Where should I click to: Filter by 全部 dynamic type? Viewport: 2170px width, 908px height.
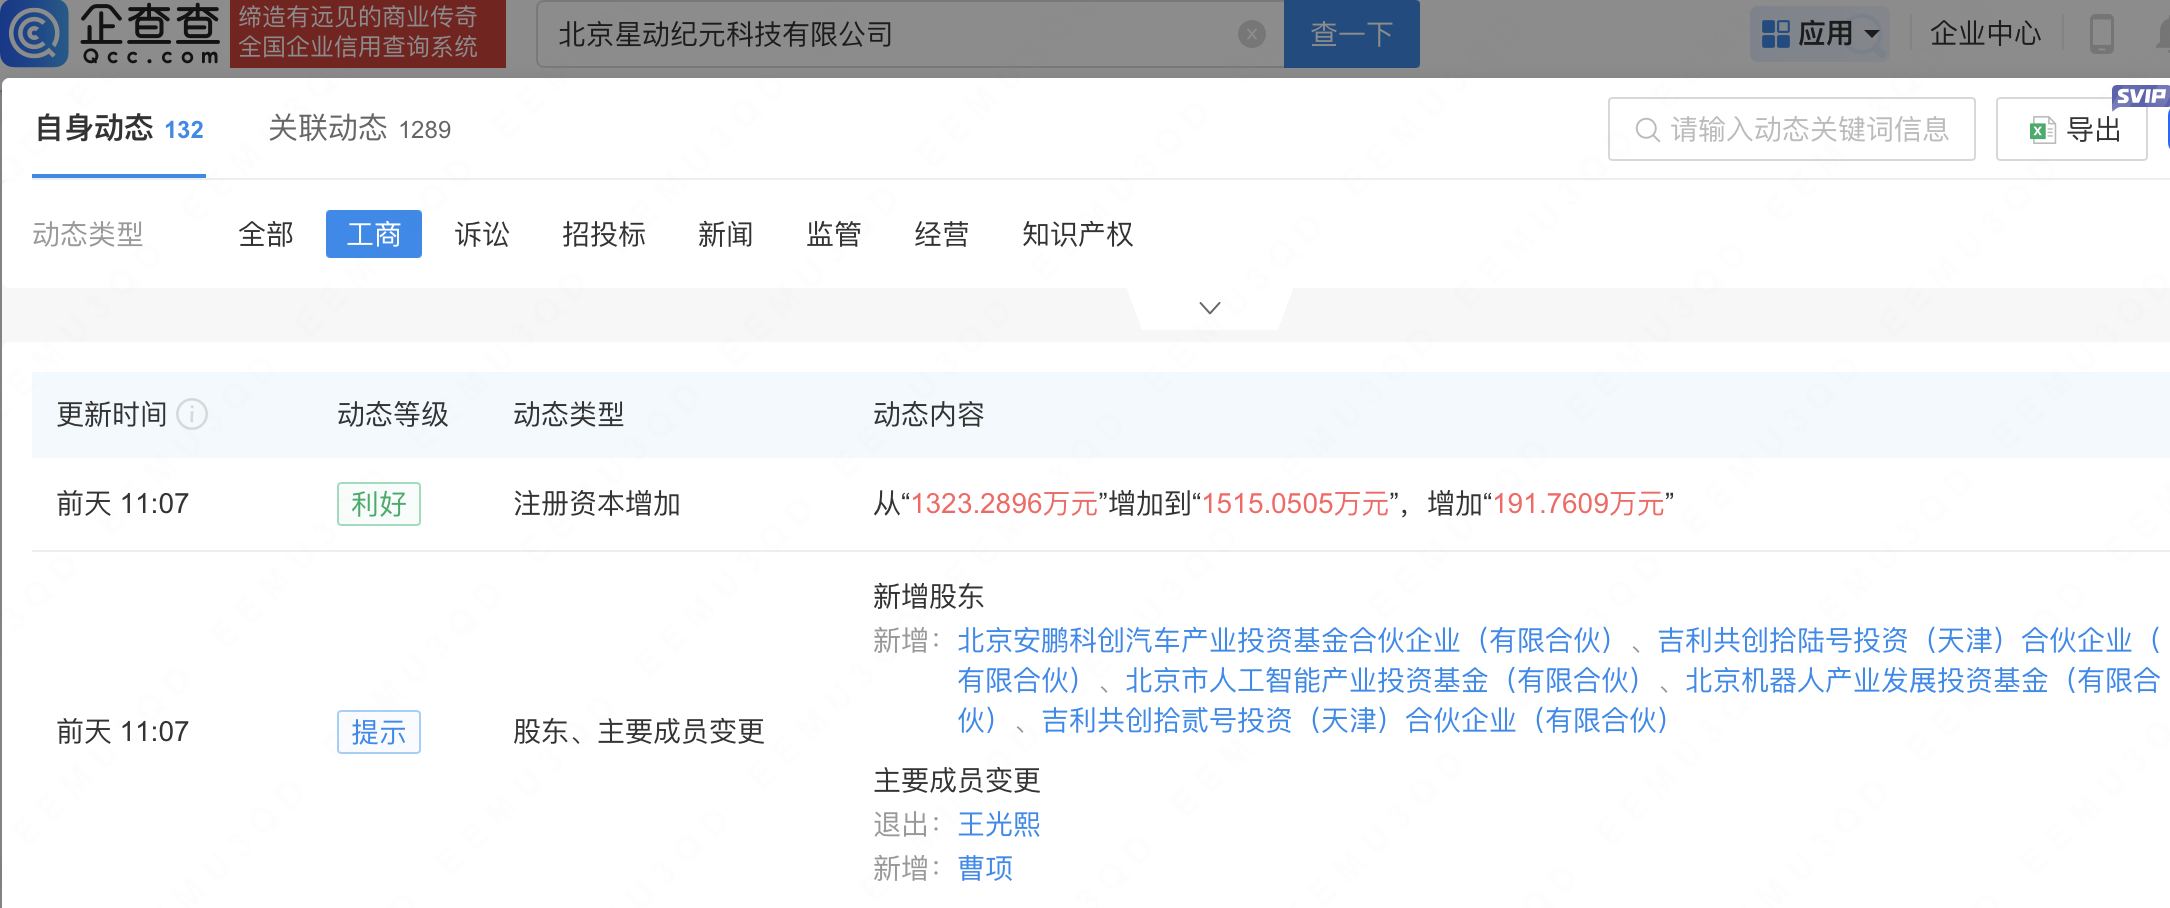[x=266, y=235]
